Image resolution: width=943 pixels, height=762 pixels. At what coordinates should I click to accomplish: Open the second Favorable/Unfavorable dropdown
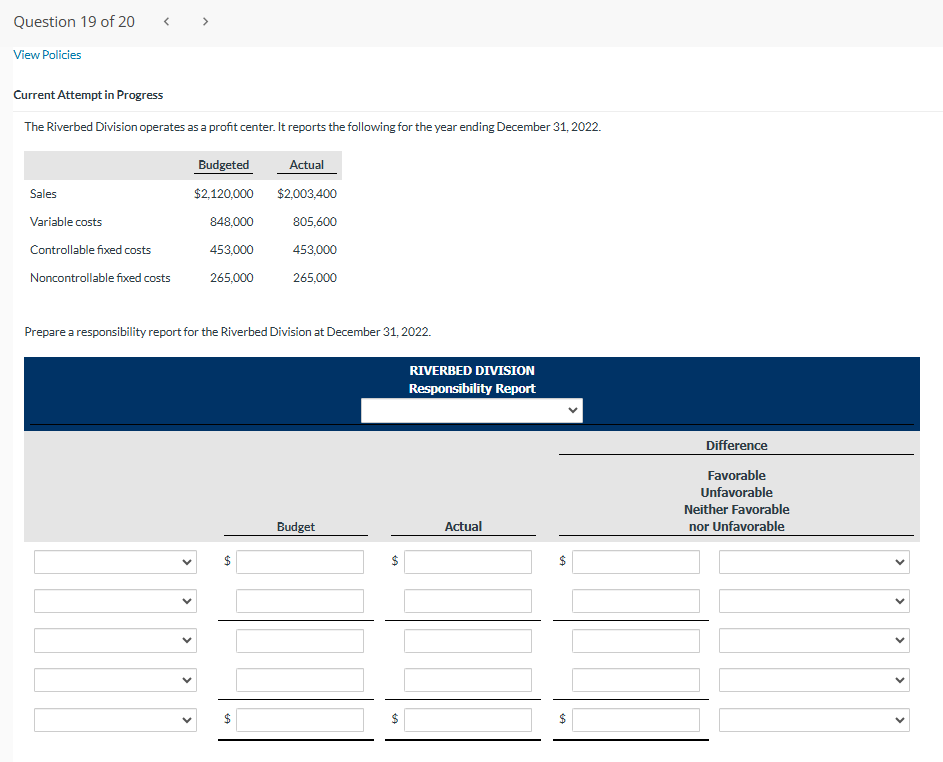tap(813, 600)
